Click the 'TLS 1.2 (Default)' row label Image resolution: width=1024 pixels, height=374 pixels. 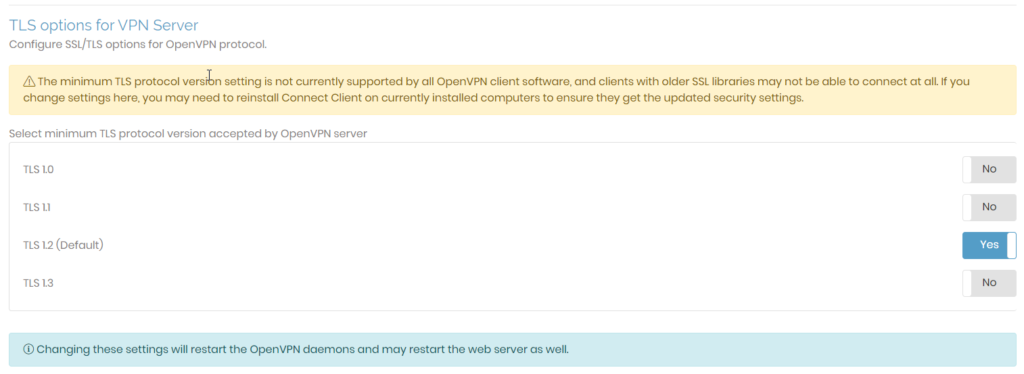pyautogui.click(x=63, y=245)
